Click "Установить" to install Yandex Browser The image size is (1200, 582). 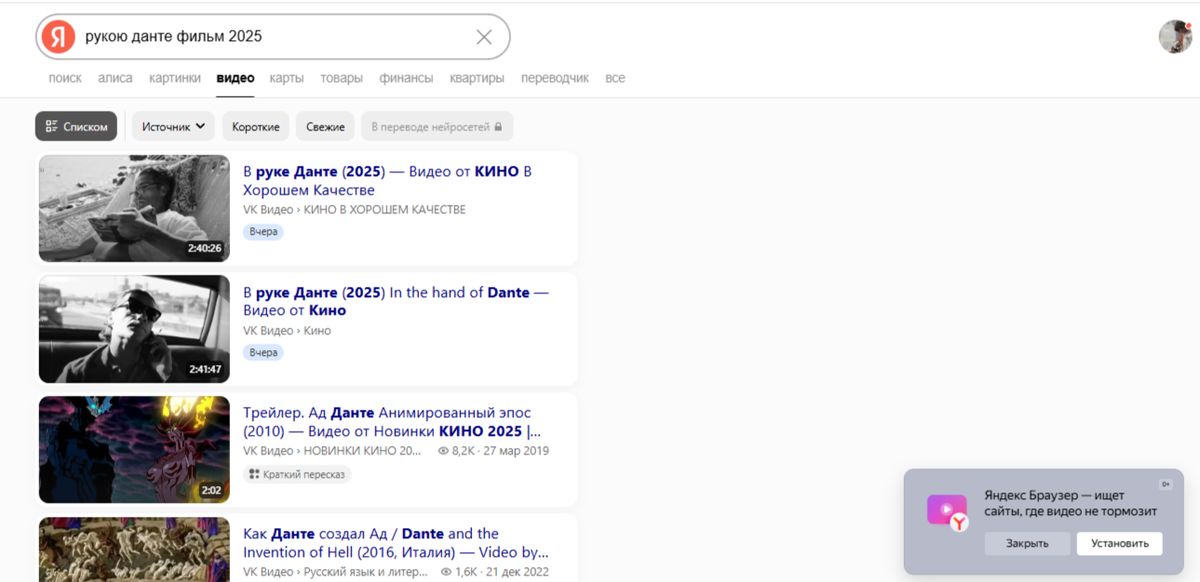click(x=1120, y=544)
